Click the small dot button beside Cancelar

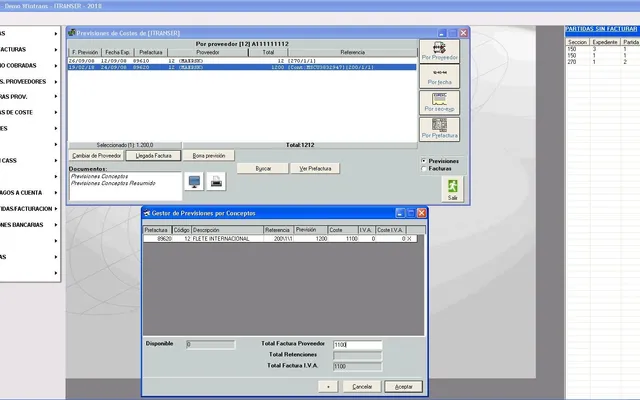pos(328,387)
